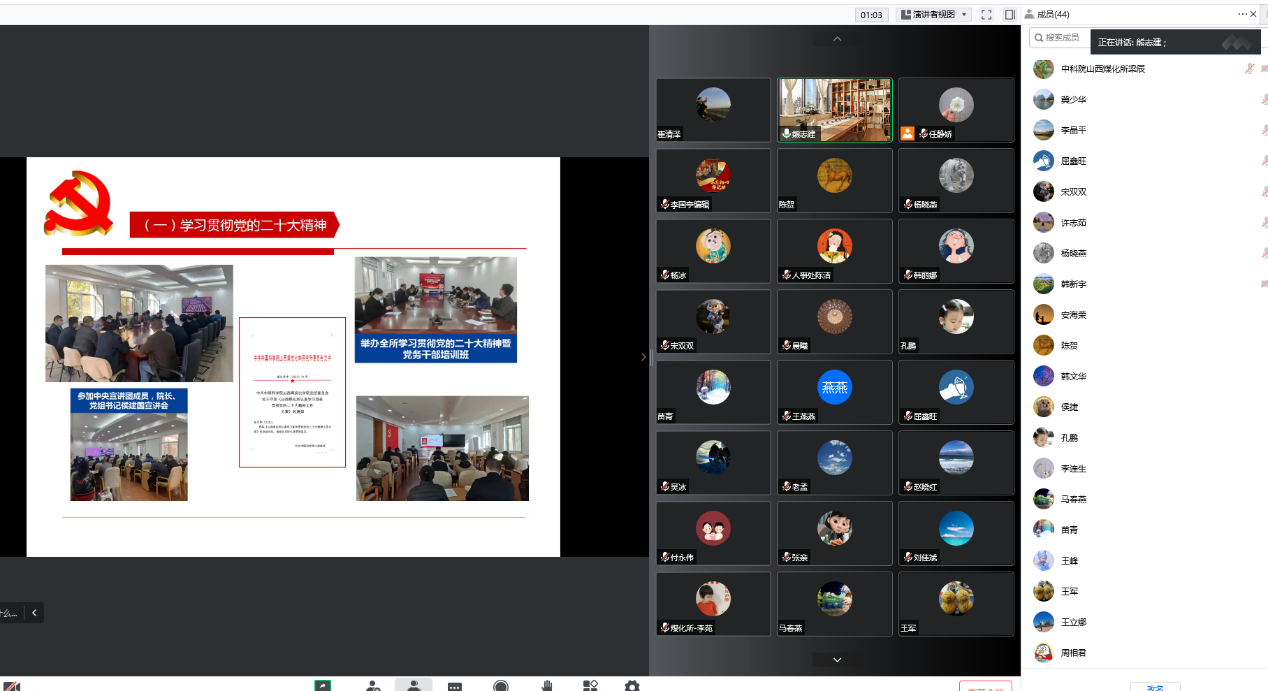
Task: Open the 演讲者视图 view dropdown
Action: tap(936, 14)
